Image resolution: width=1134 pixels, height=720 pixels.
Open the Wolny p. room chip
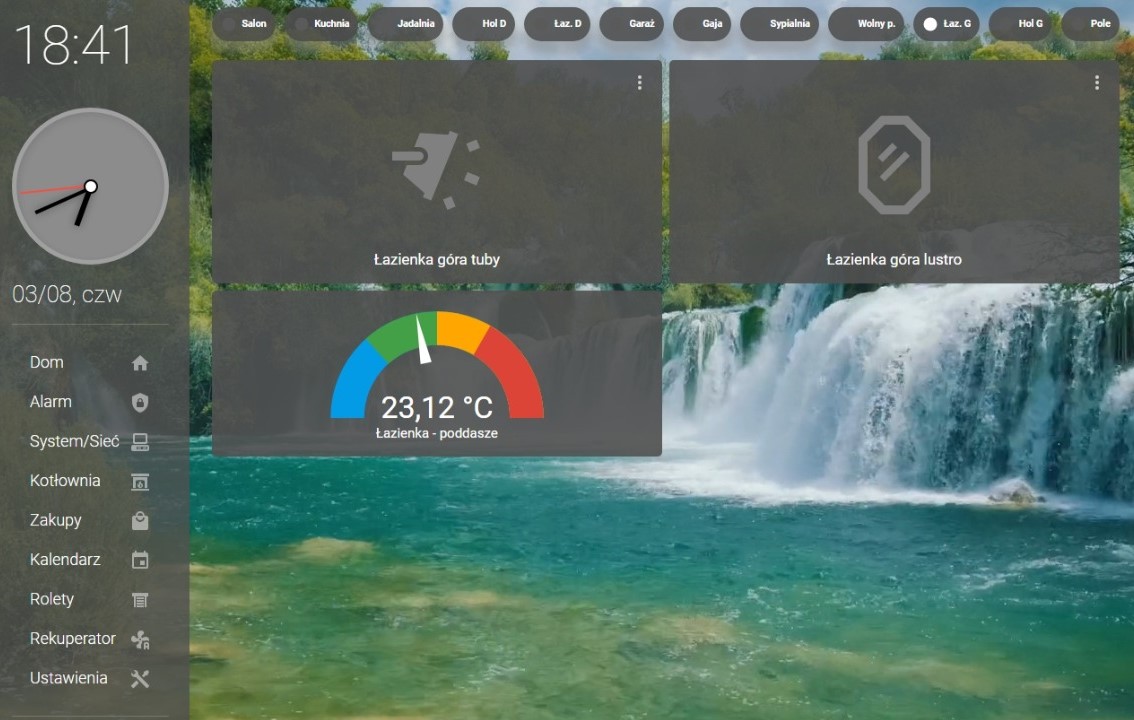coord(866,24)
